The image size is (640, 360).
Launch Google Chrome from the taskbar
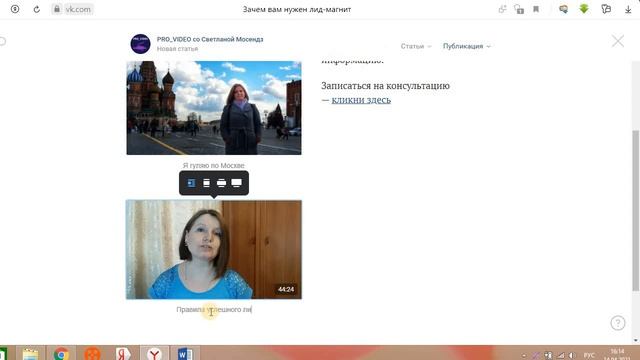coord(61,354)
